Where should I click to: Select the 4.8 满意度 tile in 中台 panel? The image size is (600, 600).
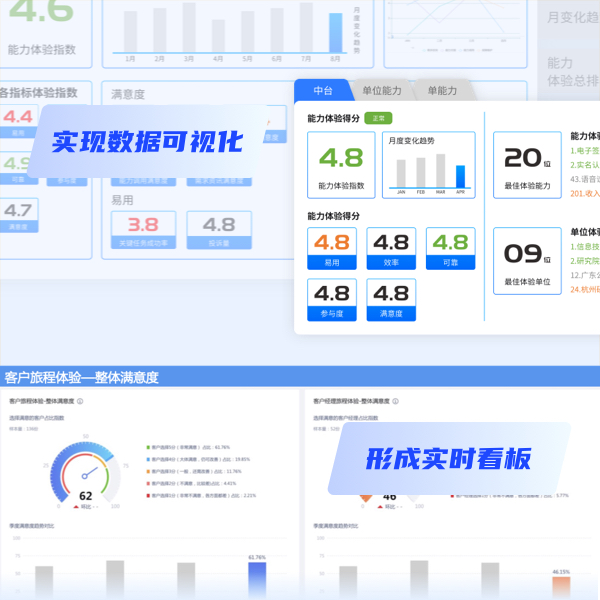click(391, 300)
